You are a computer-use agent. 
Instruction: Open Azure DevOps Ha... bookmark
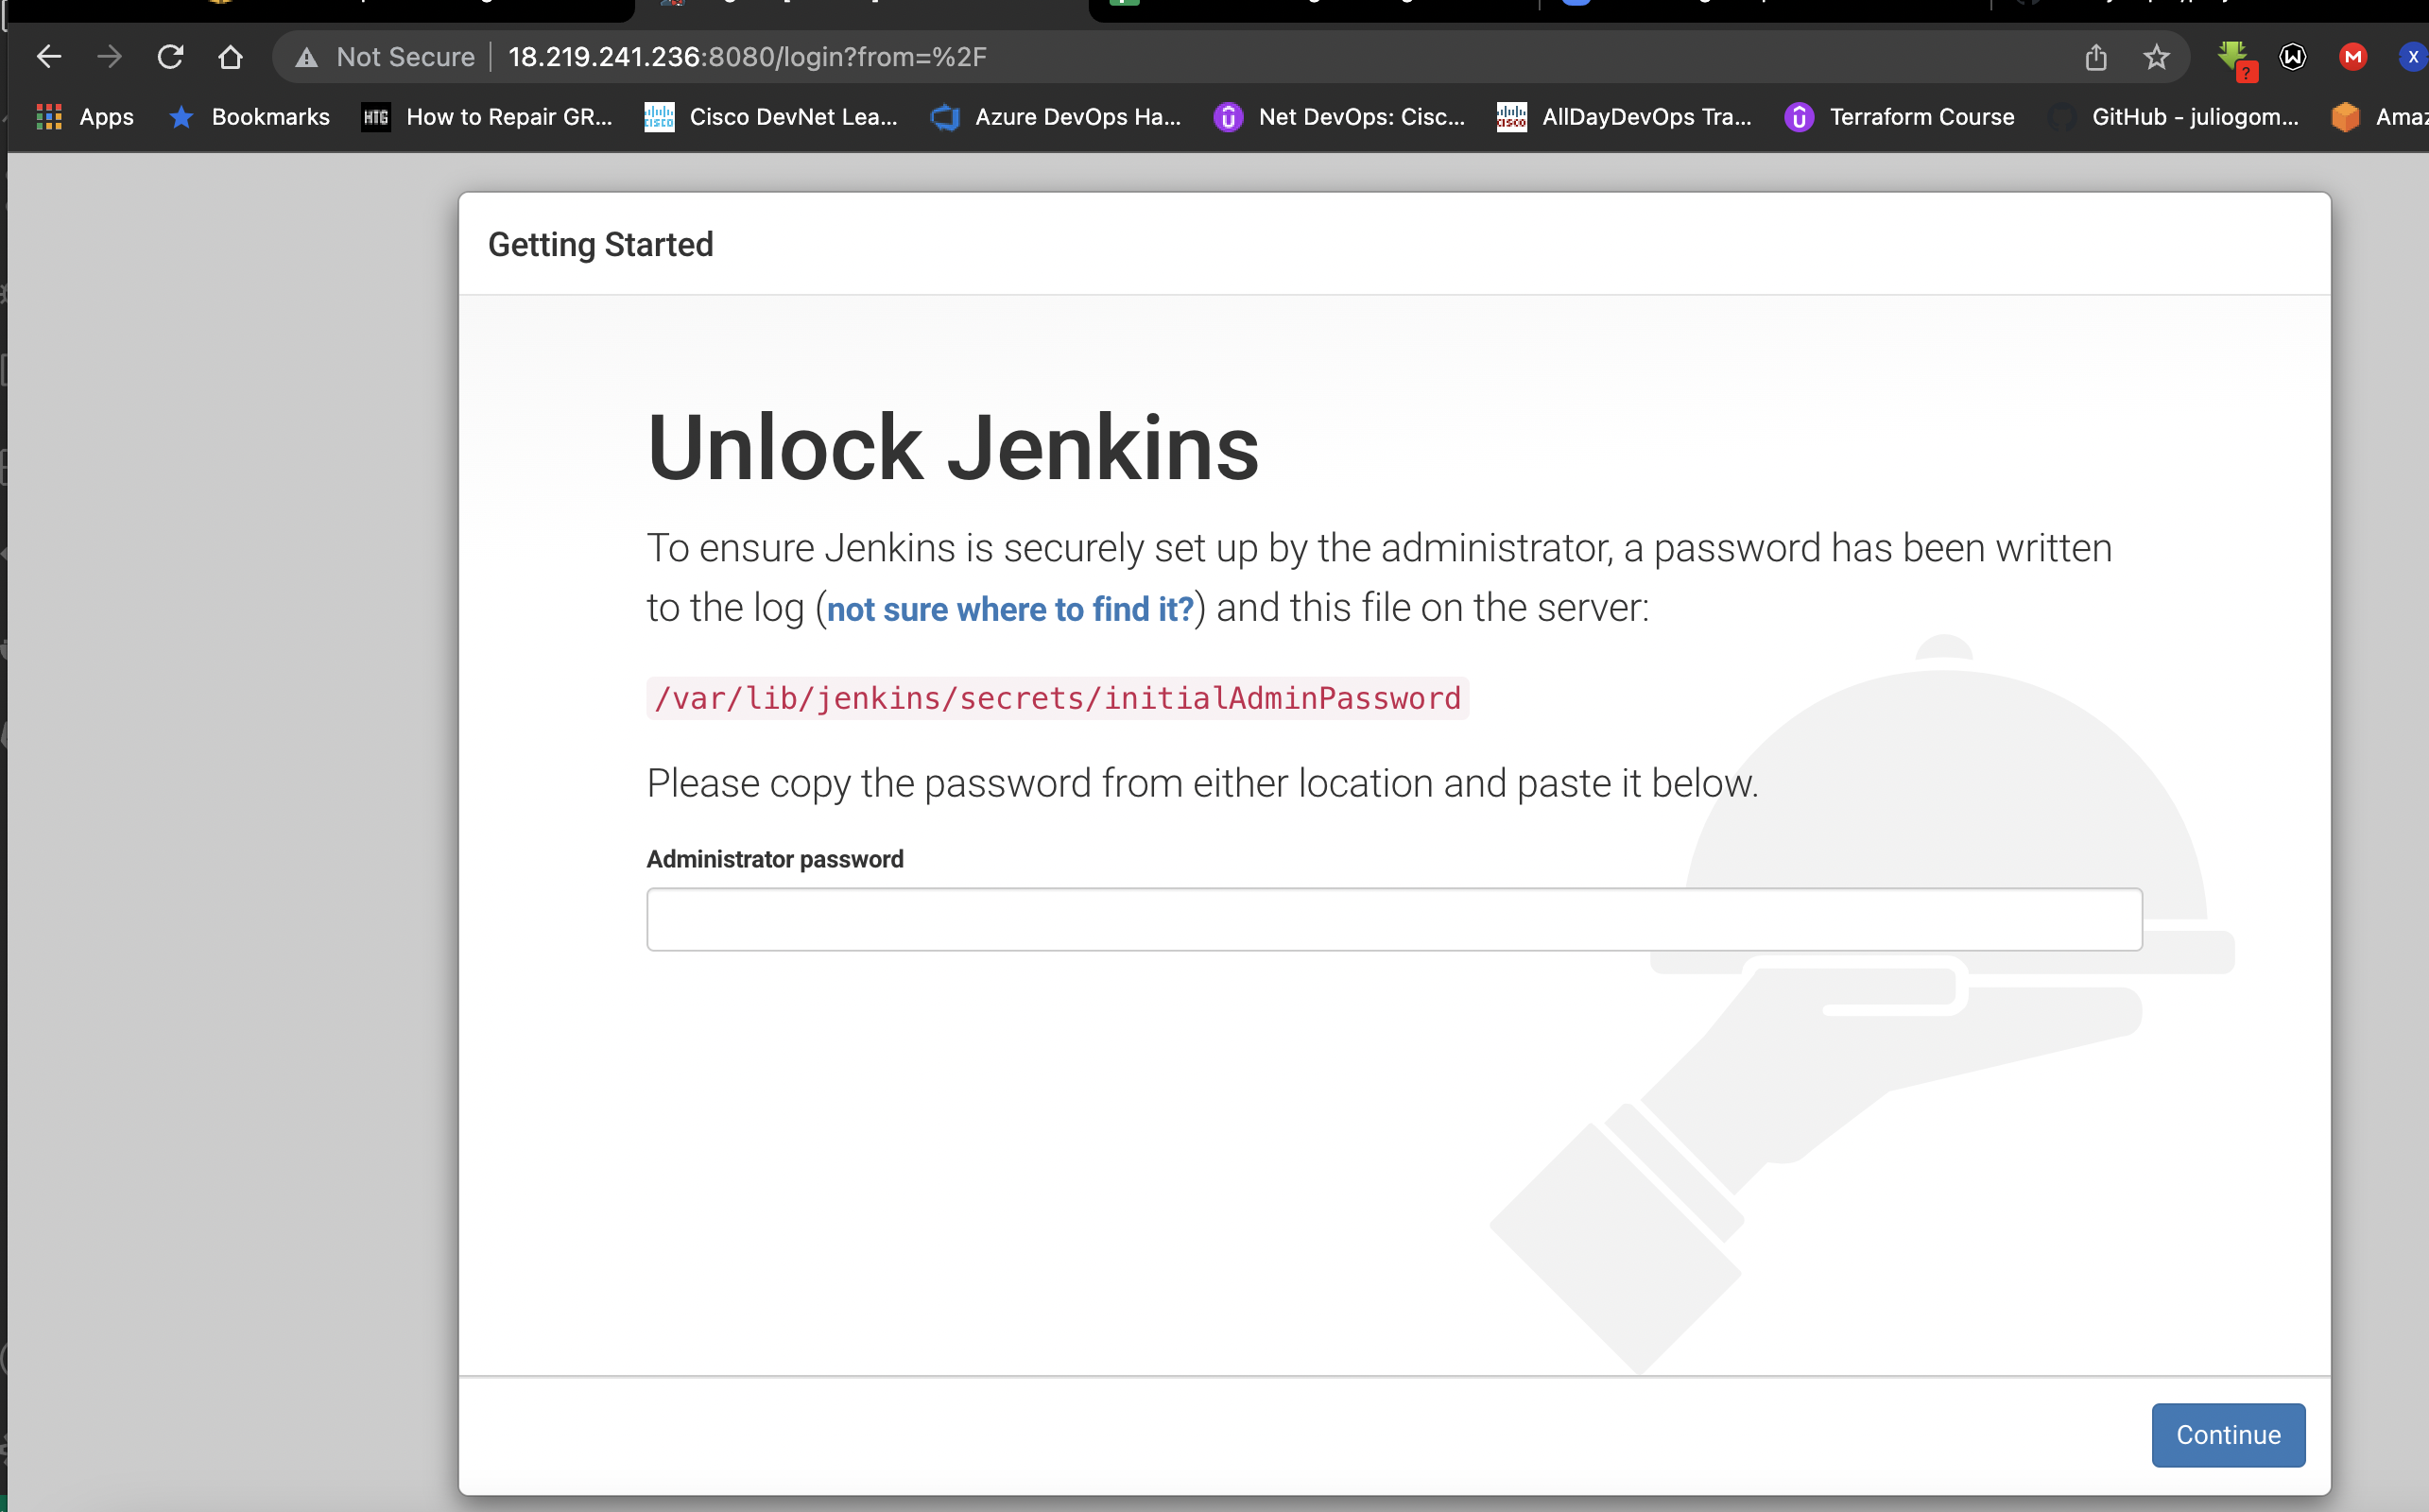point(1056,117)
